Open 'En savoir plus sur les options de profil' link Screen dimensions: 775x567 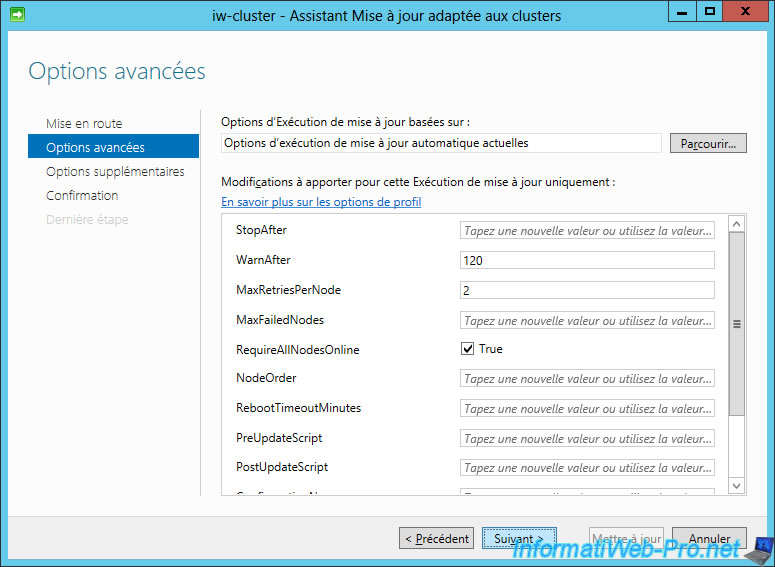click(321, 202)
